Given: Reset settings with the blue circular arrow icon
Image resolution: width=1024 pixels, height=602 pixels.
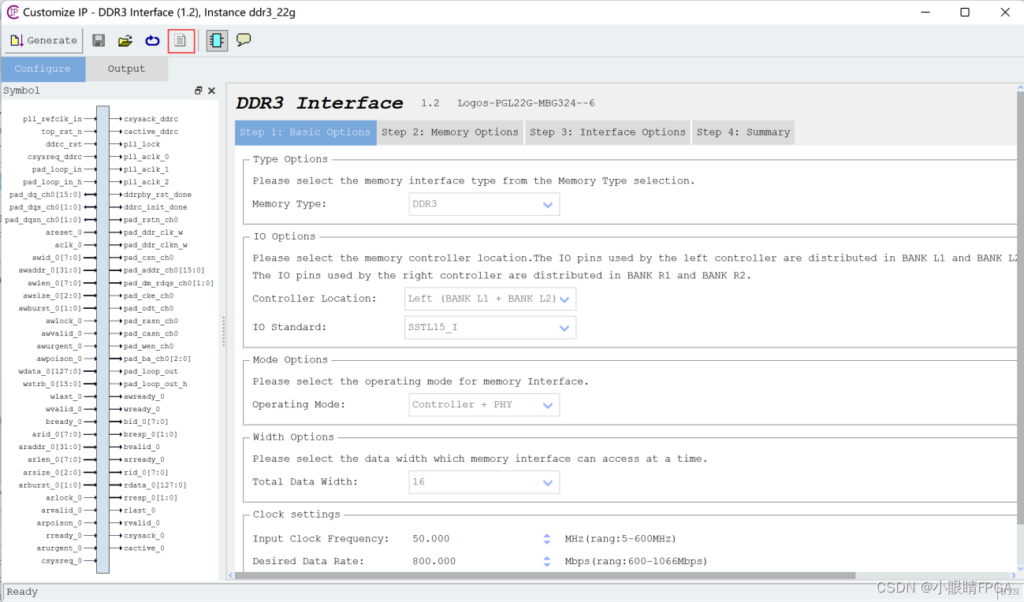Looking at the screenshot, I should 152,41.
